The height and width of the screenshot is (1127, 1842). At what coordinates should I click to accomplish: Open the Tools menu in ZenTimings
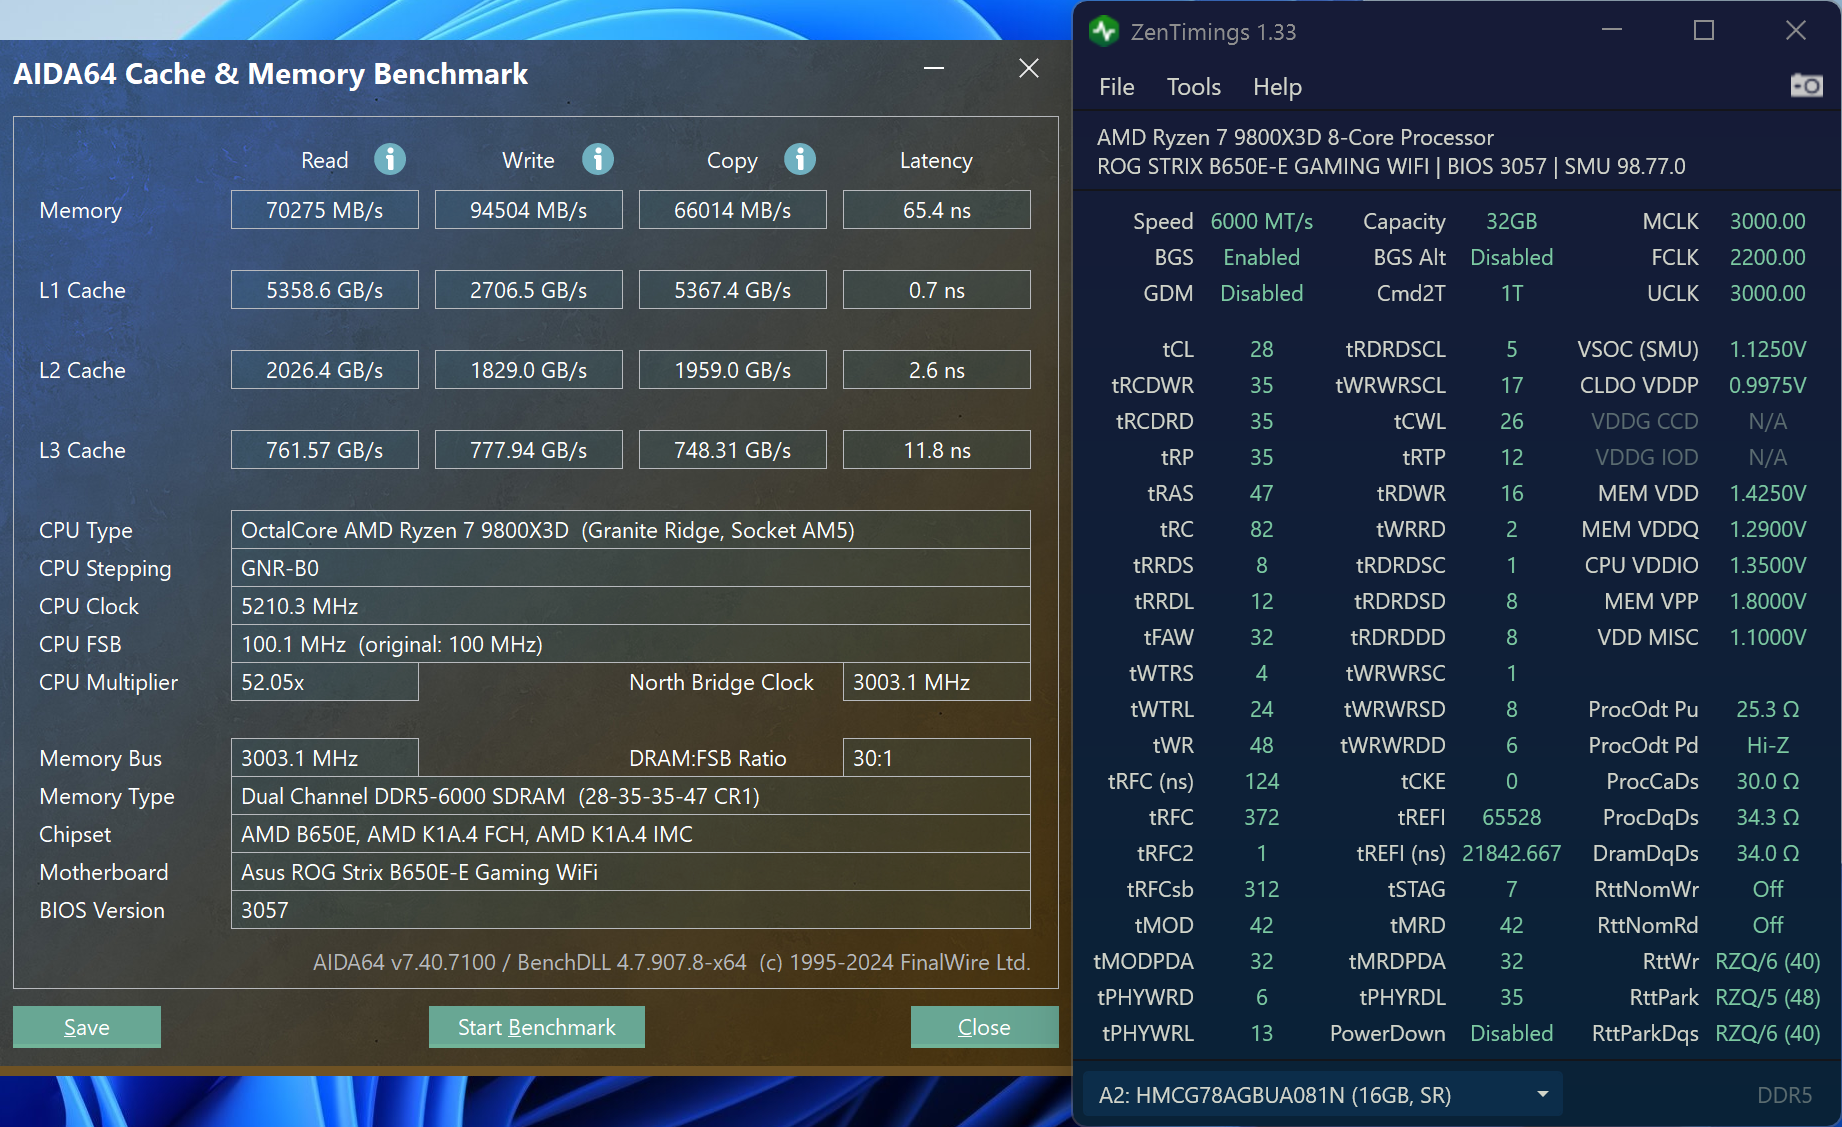coord(1193,87)
